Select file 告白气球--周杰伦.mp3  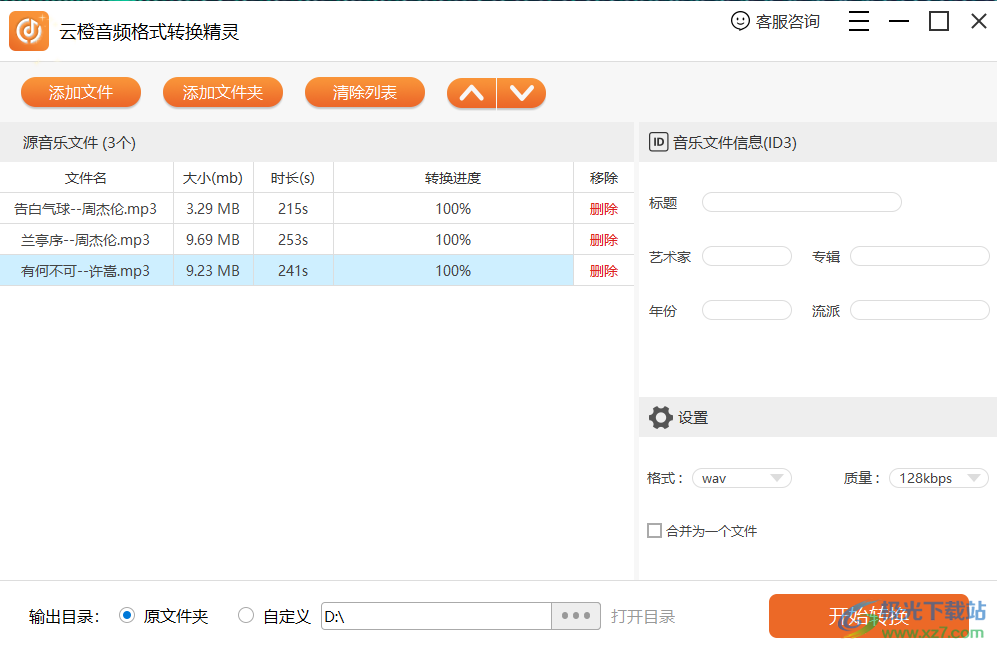pyautogui.click(x=85, y=208)
